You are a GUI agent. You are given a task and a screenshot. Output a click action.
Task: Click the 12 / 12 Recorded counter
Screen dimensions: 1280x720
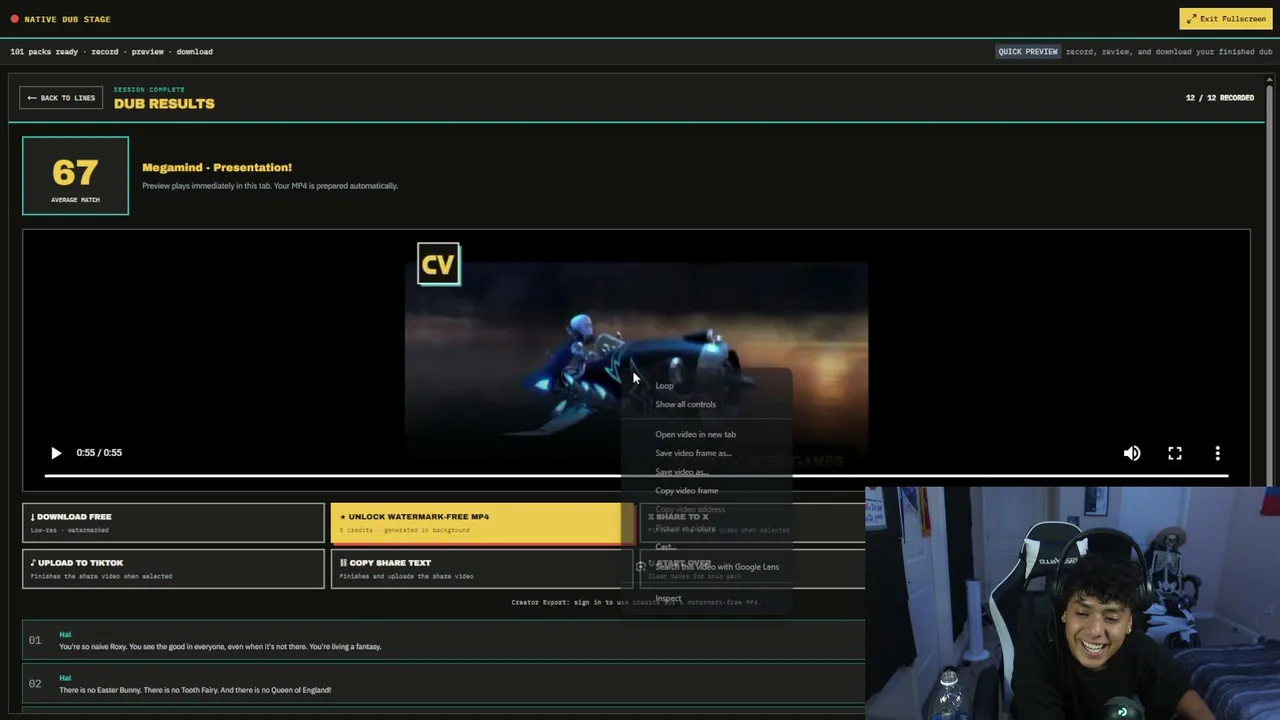point(1220,98)
